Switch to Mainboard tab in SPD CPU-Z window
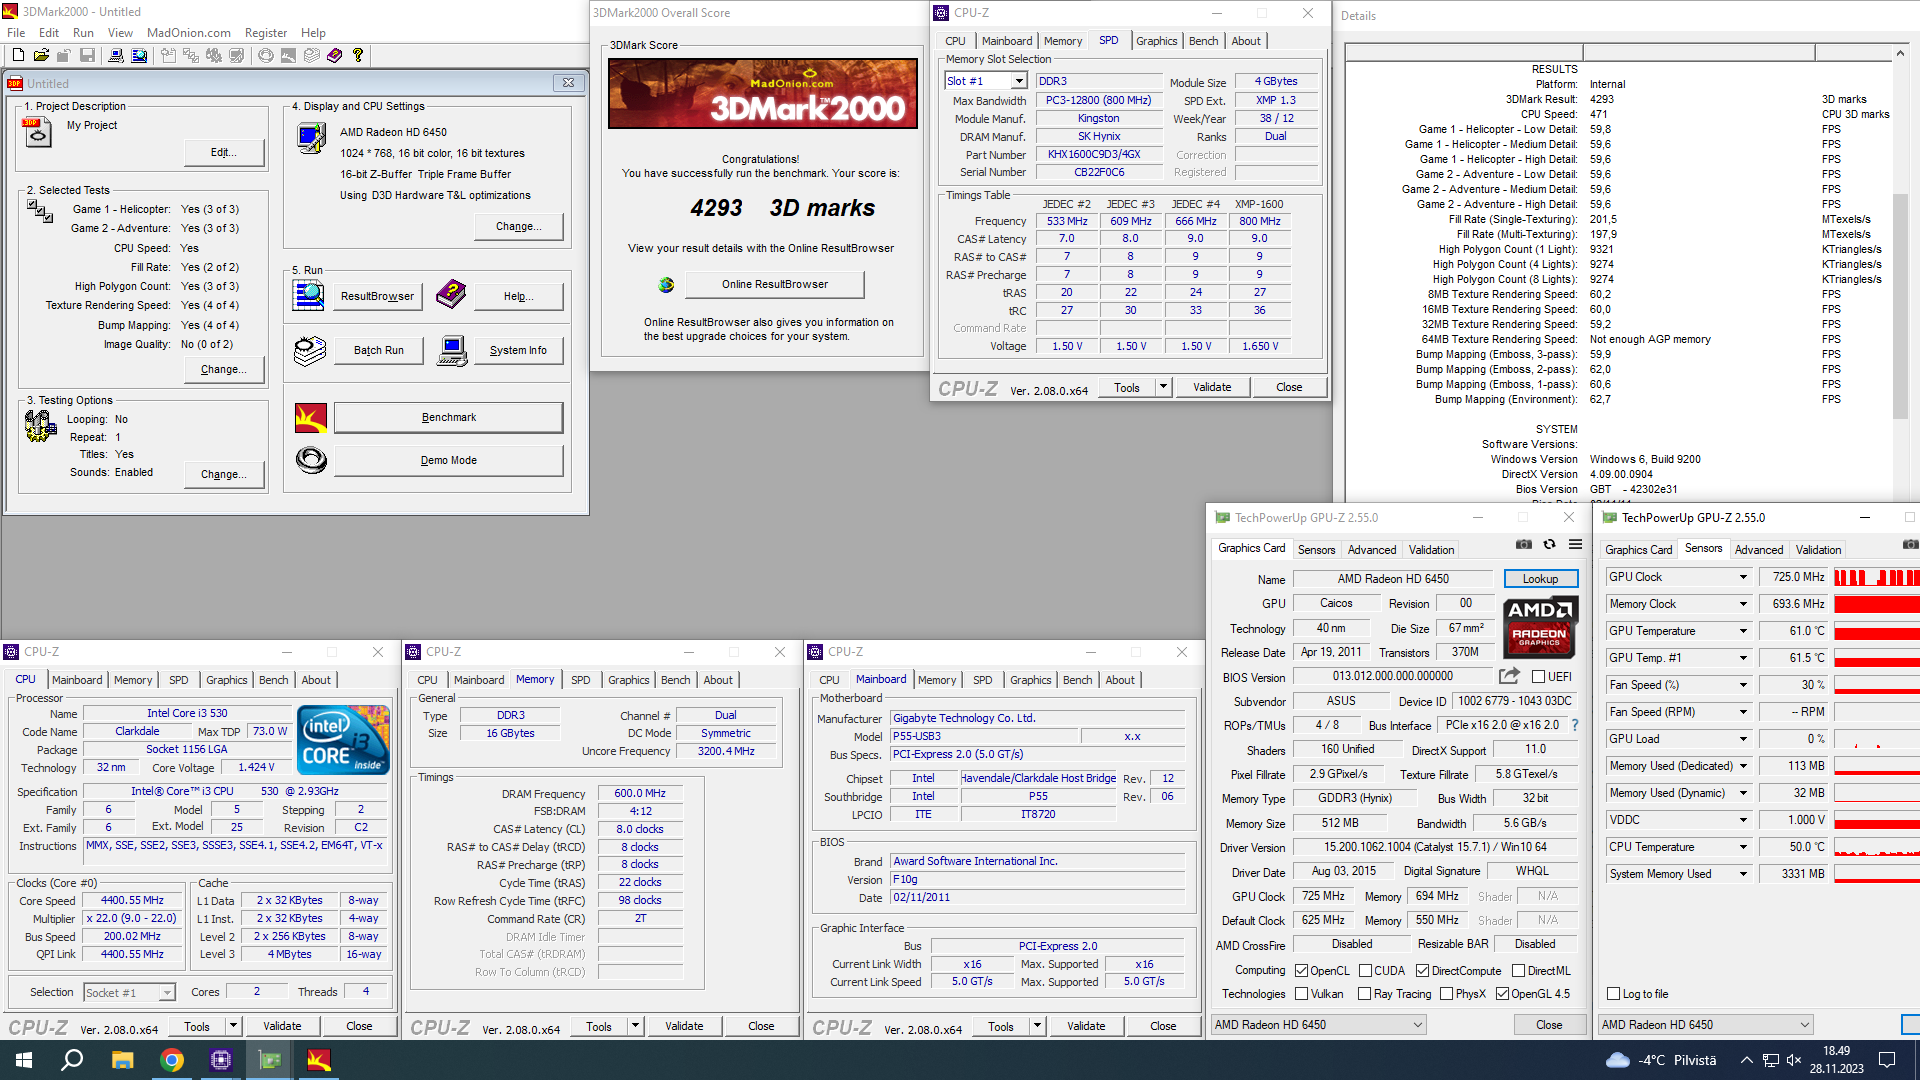Screen dimensions: 1920x1080 click(1006, 41)
